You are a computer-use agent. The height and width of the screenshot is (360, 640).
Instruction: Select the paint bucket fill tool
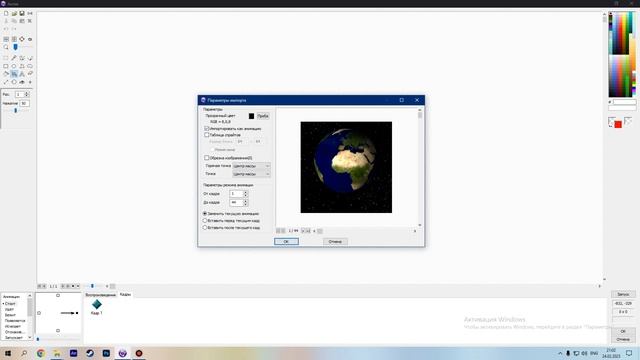tap(6, 74)
